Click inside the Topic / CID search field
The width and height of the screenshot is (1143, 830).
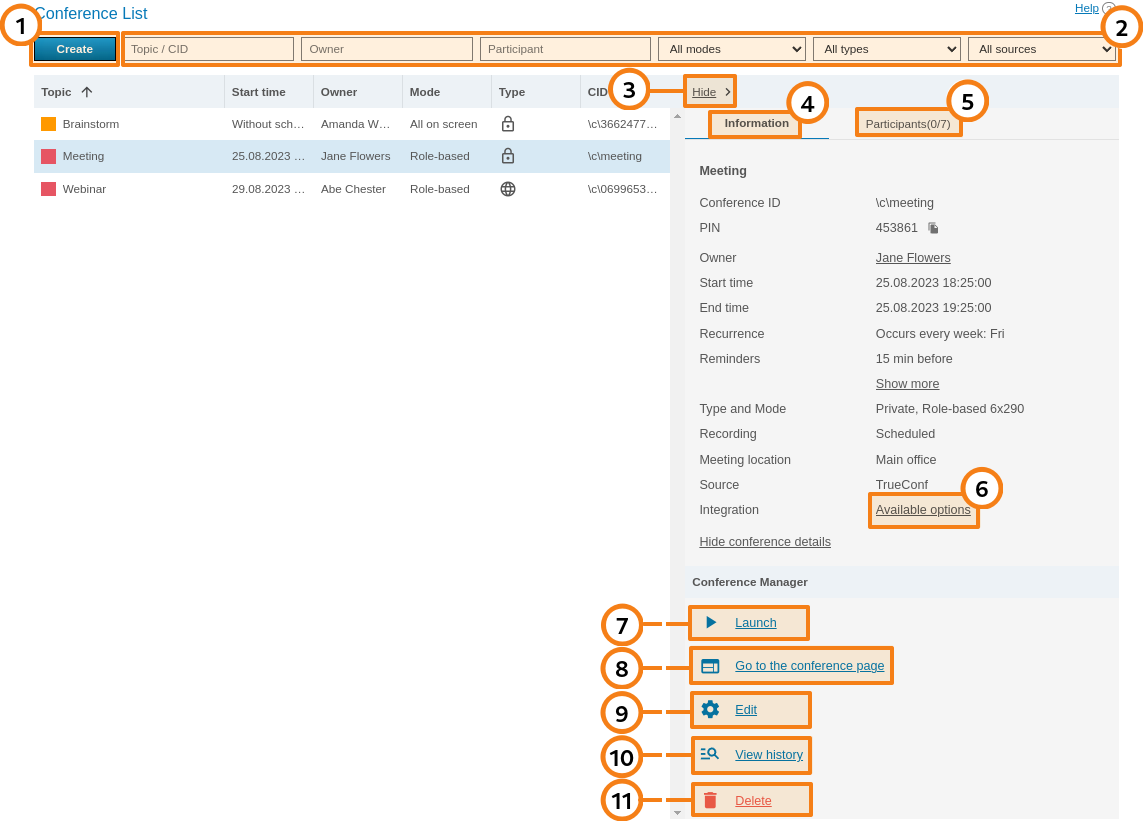point(208,48)
